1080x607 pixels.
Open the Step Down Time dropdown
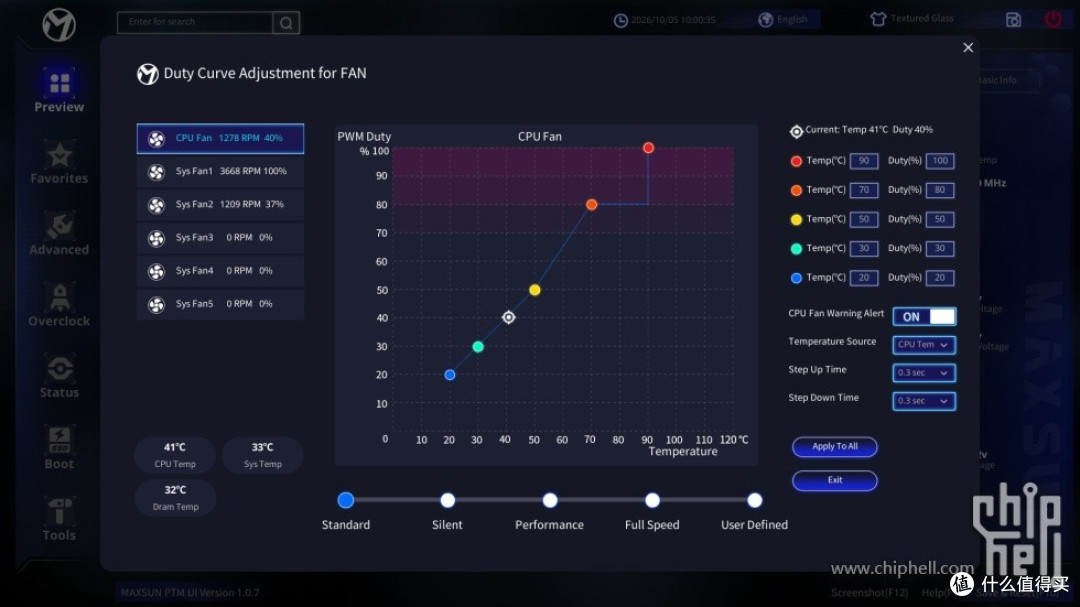click(924, 401)
